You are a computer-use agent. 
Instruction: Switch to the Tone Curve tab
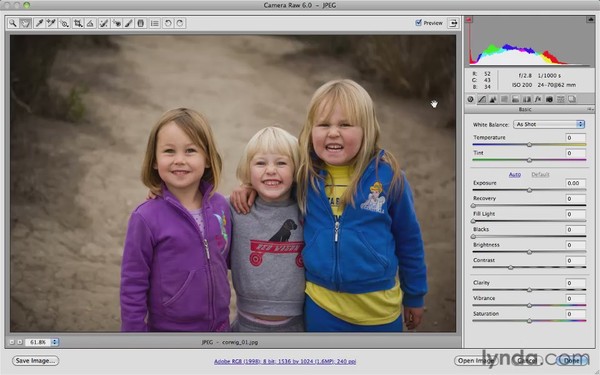click(x=482, y=99)
